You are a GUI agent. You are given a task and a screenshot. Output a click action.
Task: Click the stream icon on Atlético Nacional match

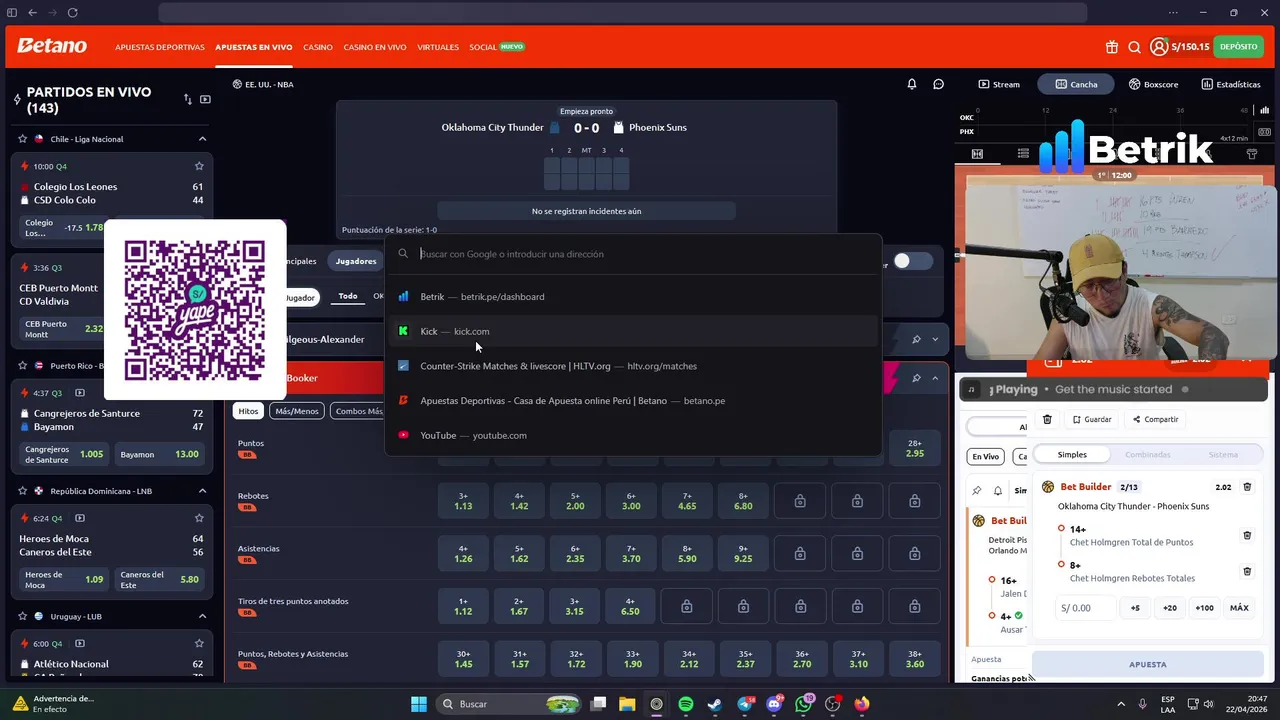(x=80, y=644)
